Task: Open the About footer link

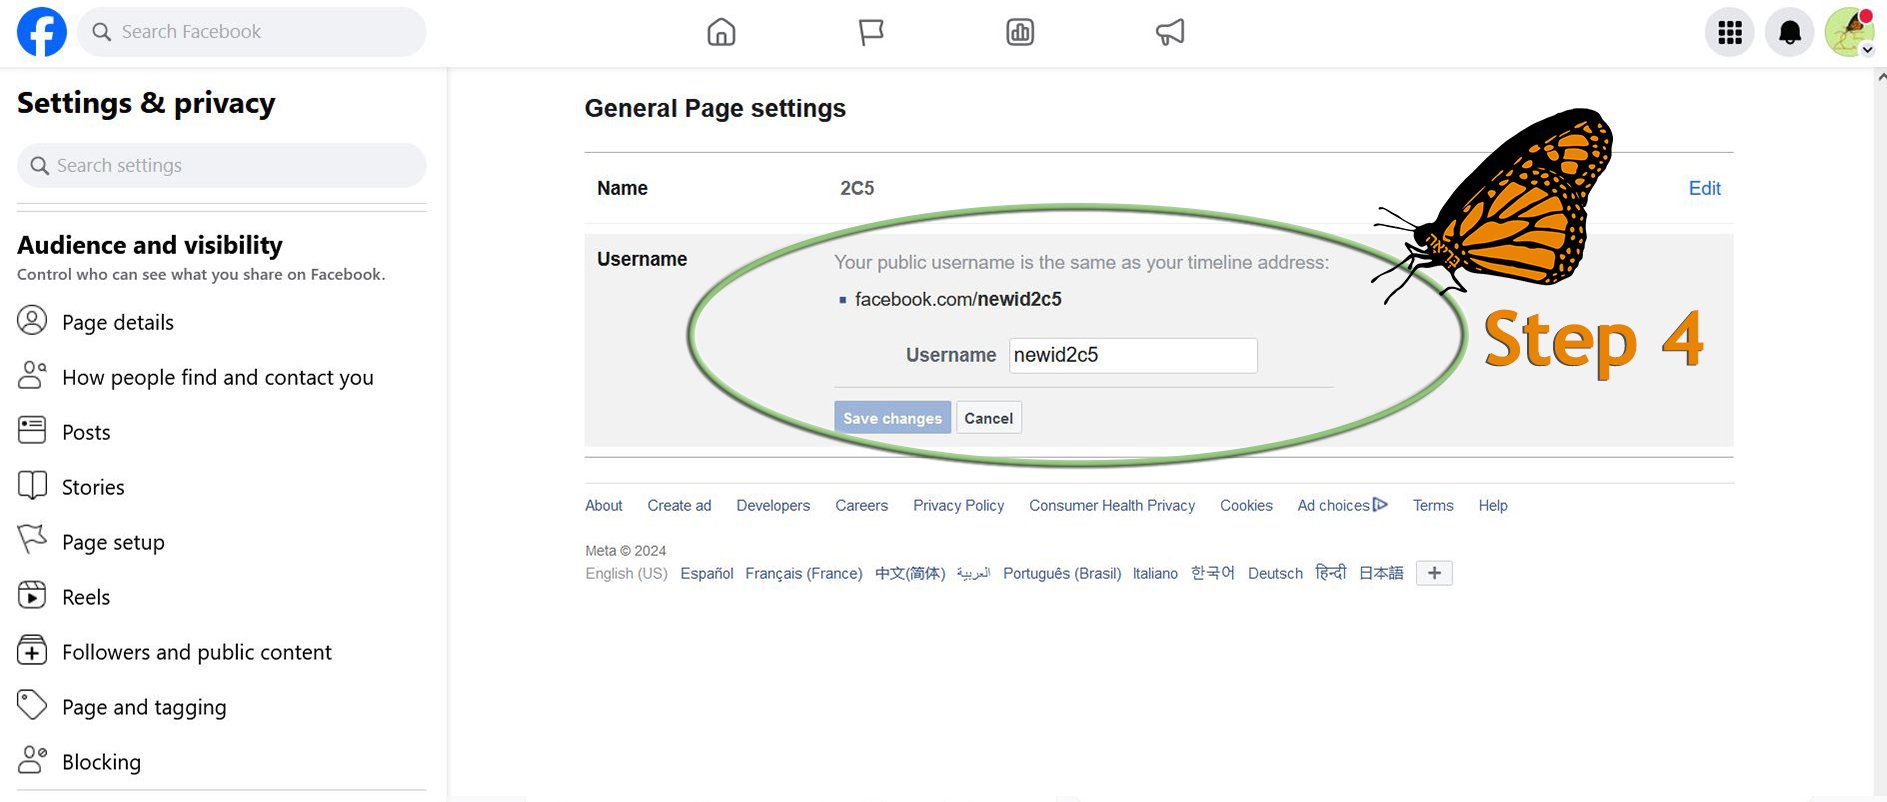Action: (x=604, y=505)
